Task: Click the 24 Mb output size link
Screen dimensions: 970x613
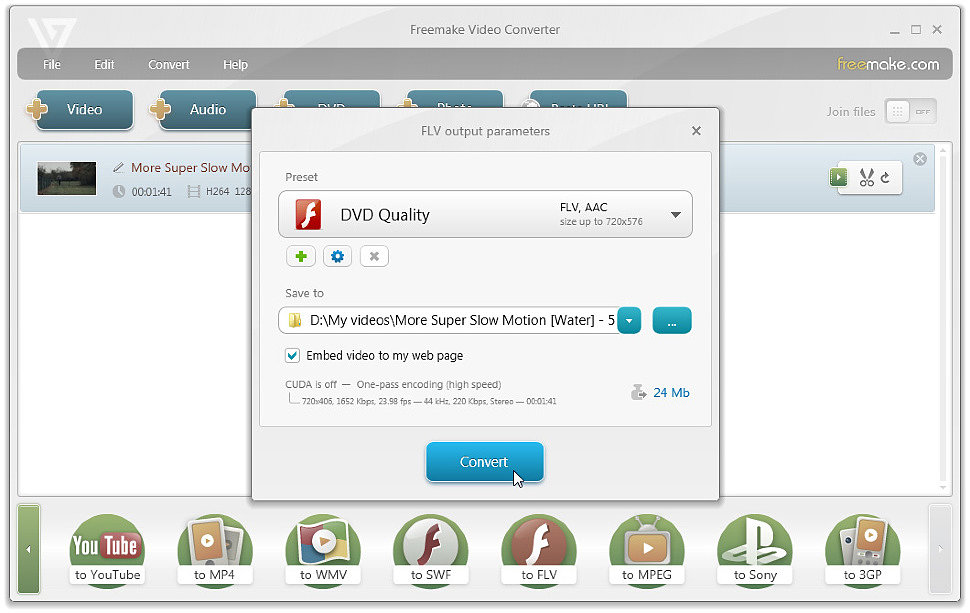Action: tap(671, 393)
